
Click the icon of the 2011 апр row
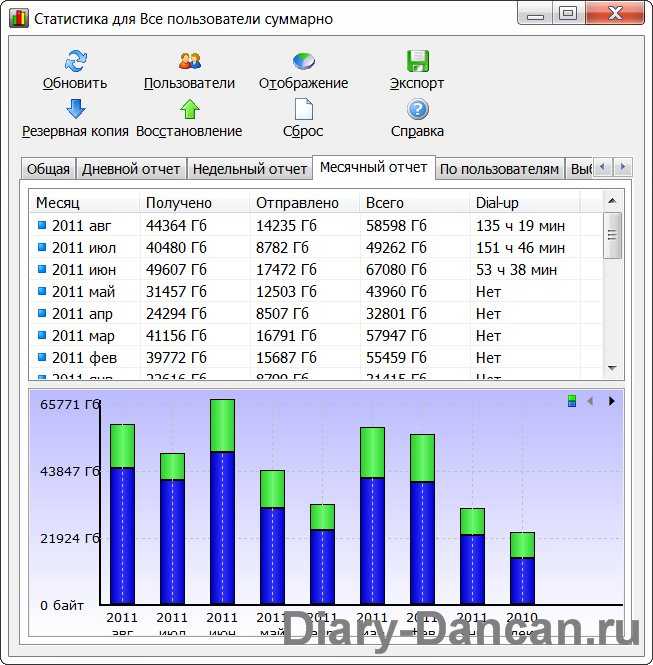(x=42, y=313)
